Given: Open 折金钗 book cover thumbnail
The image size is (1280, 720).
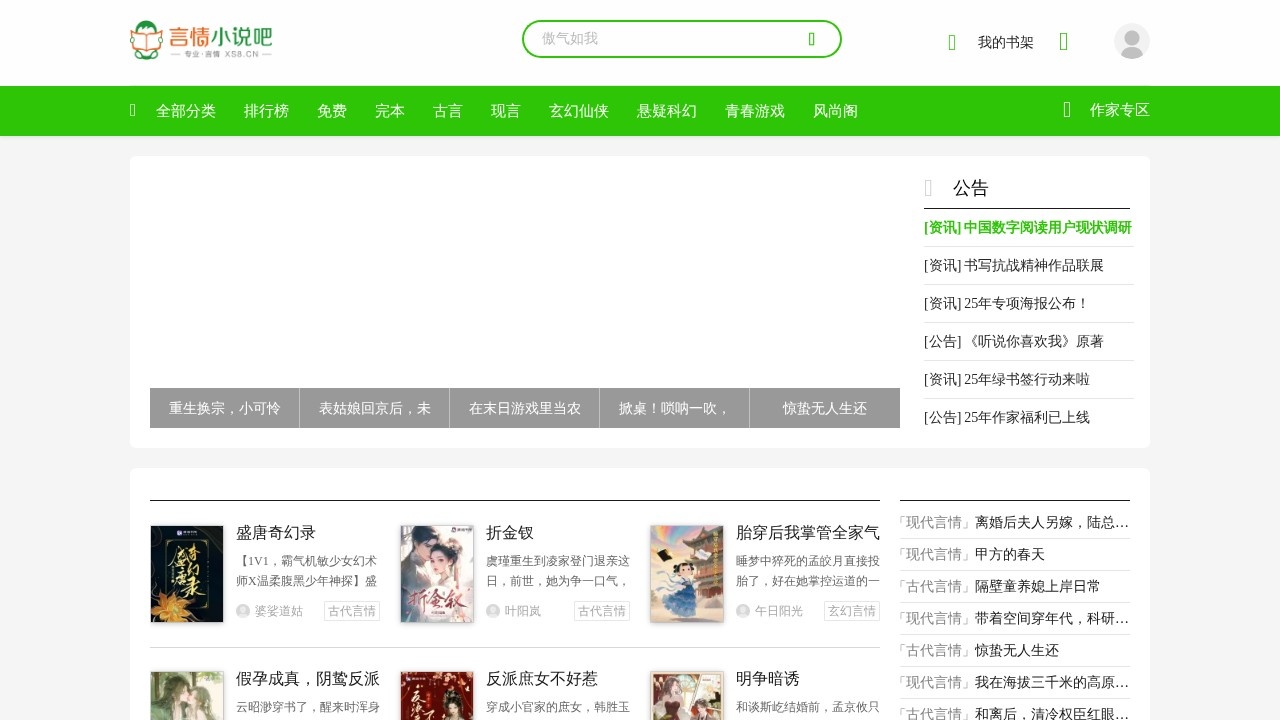Looking at the screenshot, I should tap(437, 574).
